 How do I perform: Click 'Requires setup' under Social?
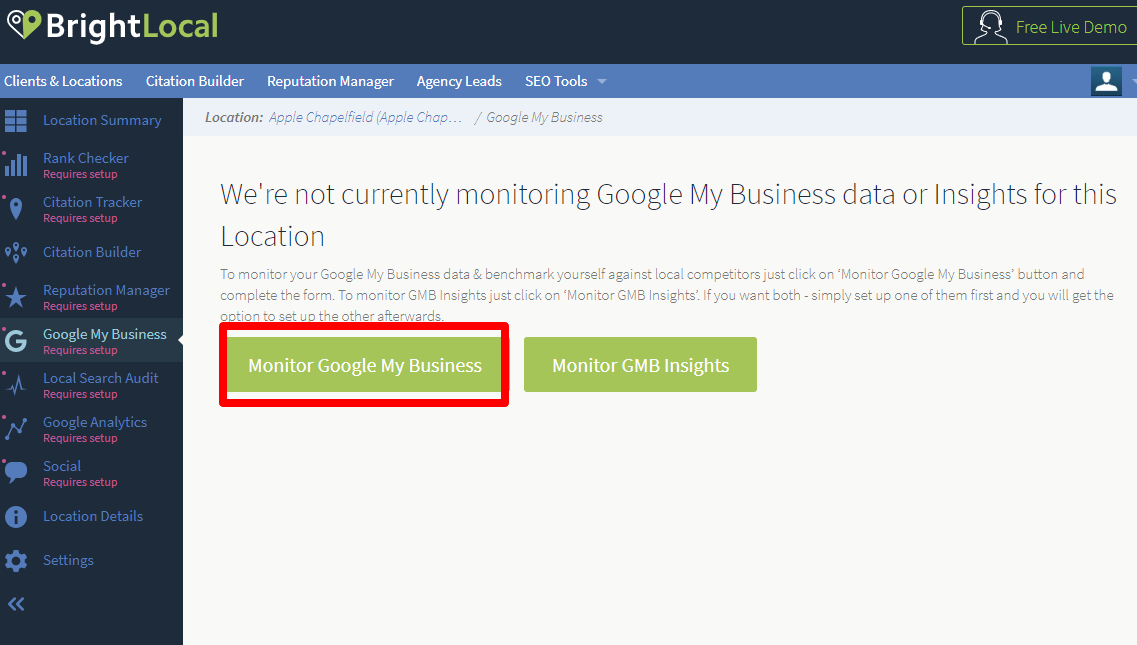tap(80, 482)
